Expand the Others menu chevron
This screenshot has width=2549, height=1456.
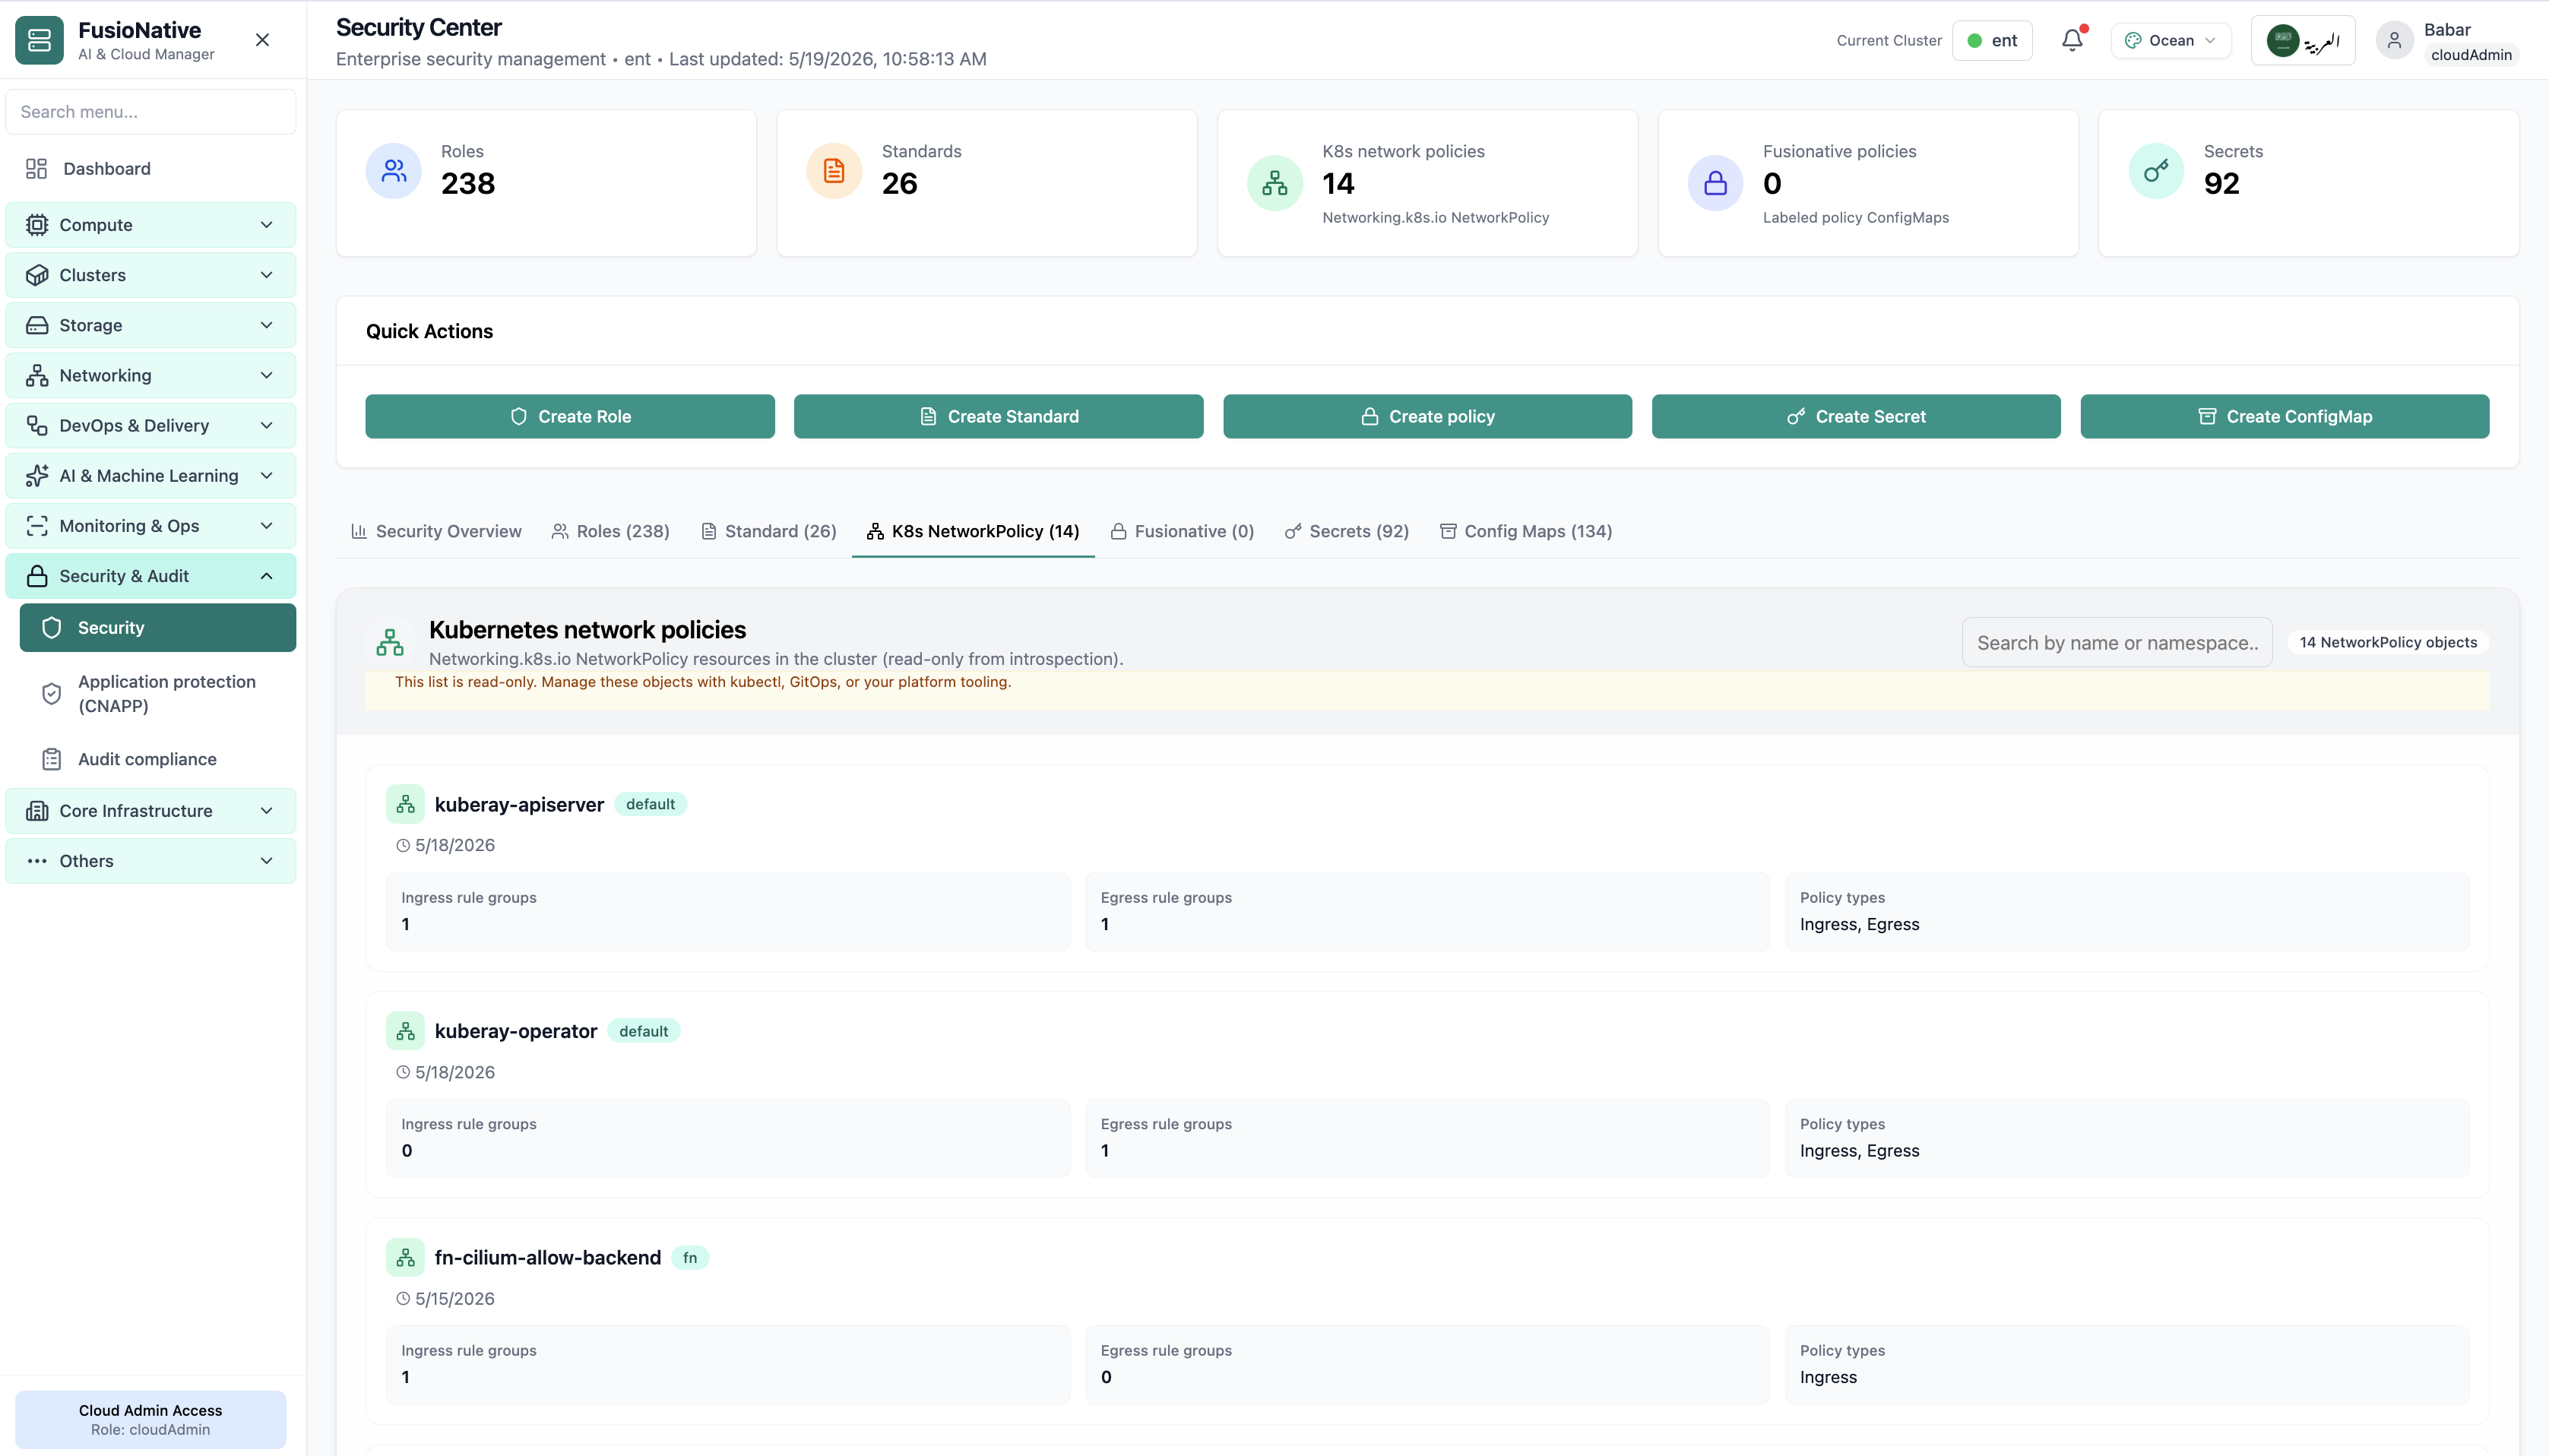pos(267,861)
